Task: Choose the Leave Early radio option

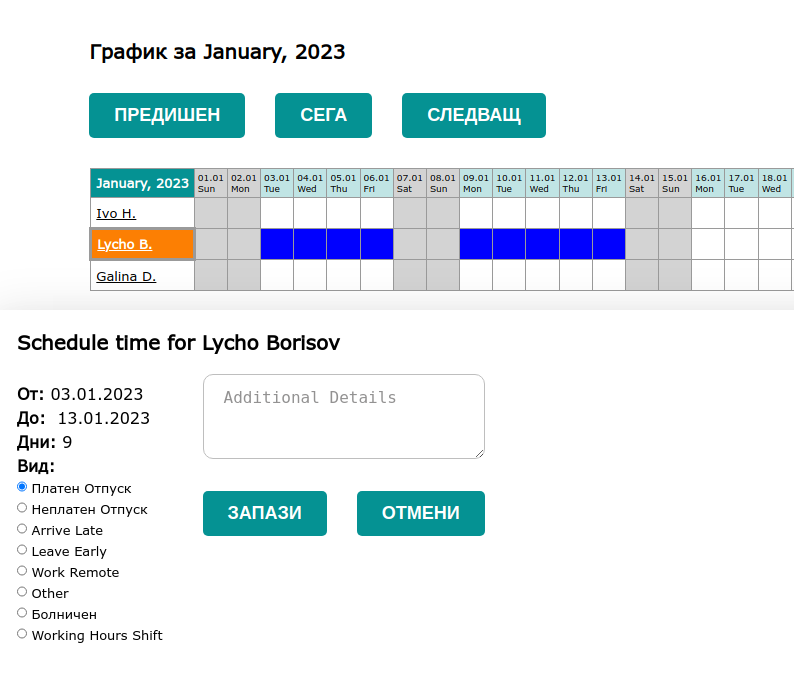Action: (22, 550)
